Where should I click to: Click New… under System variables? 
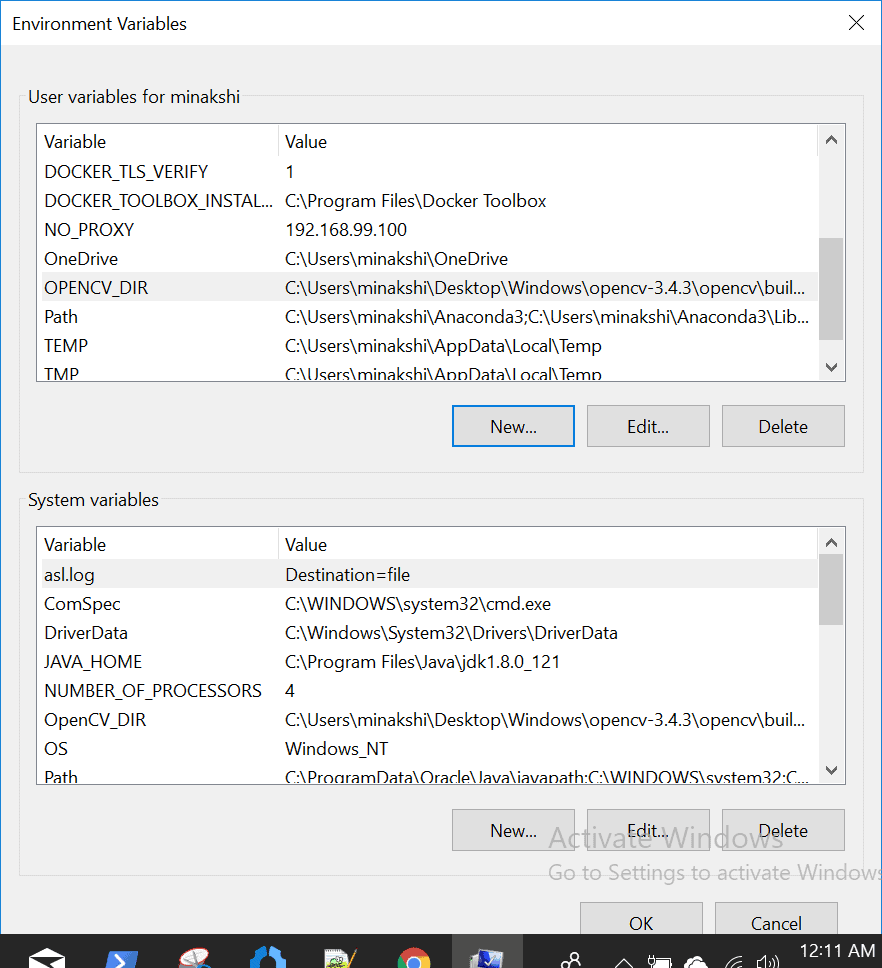tap(514, 830)
